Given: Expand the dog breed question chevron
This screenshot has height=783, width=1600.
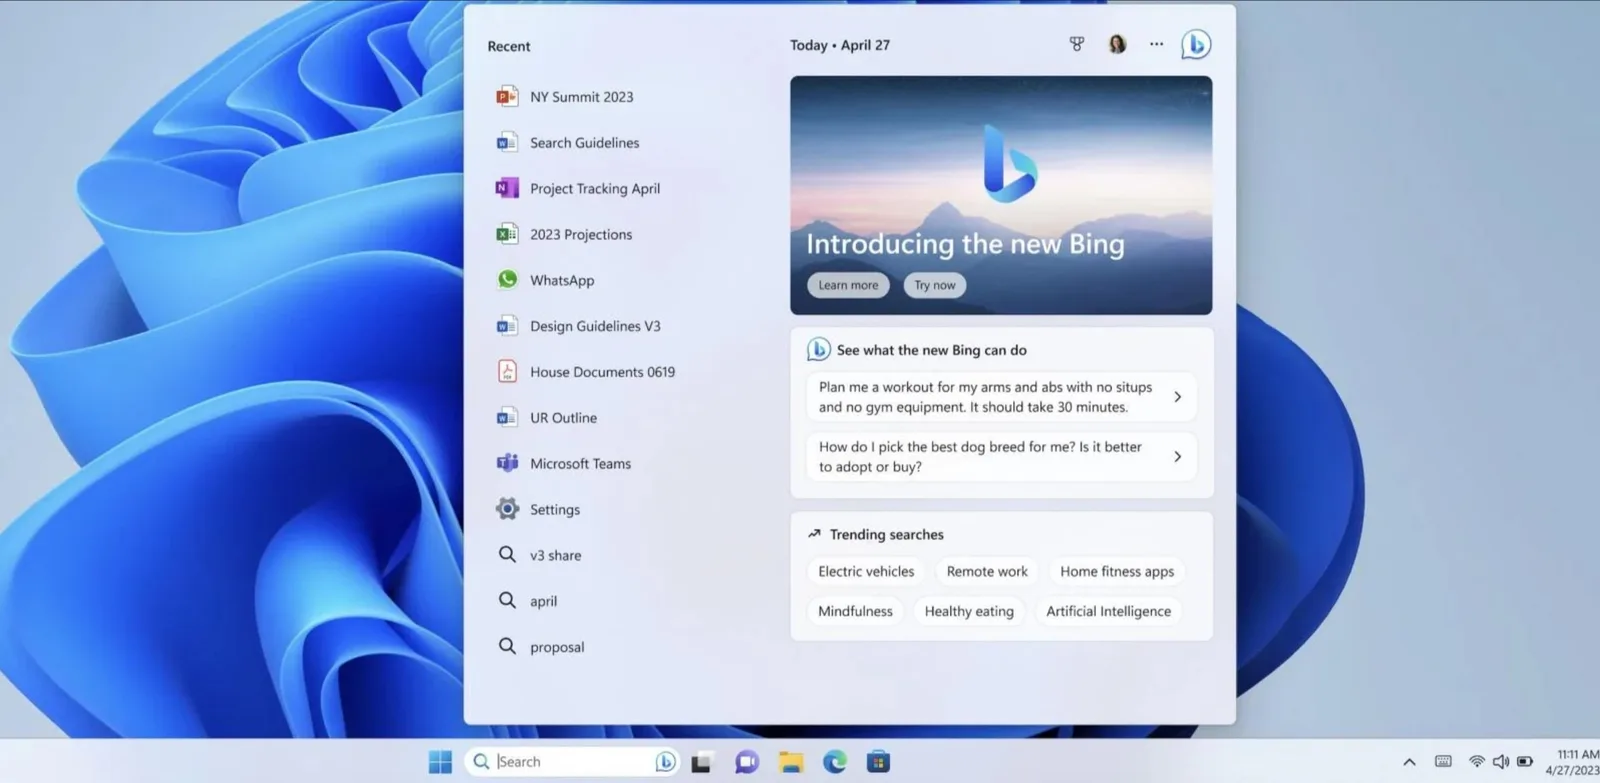Looking at the screenshot, I should pos(1177,457).
